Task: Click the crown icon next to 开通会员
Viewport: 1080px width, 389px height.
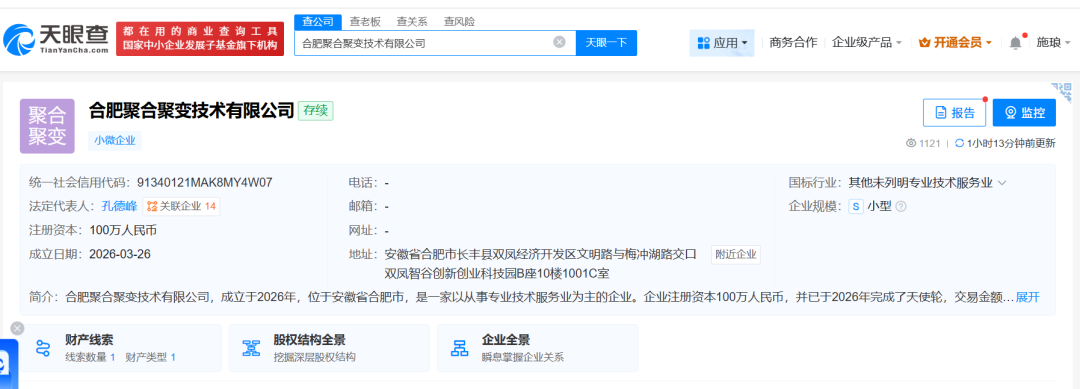Action: pyautogui.click(x=924, y=43)
